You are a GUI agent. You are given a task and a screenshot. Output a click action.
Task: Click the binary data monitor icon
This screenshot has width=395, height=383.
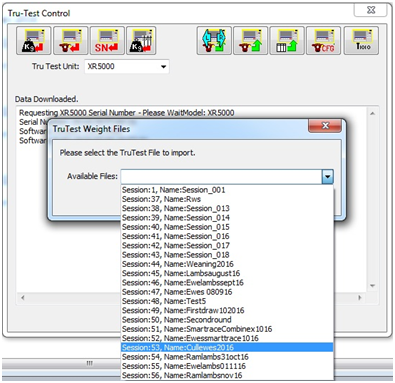(361, 41)
